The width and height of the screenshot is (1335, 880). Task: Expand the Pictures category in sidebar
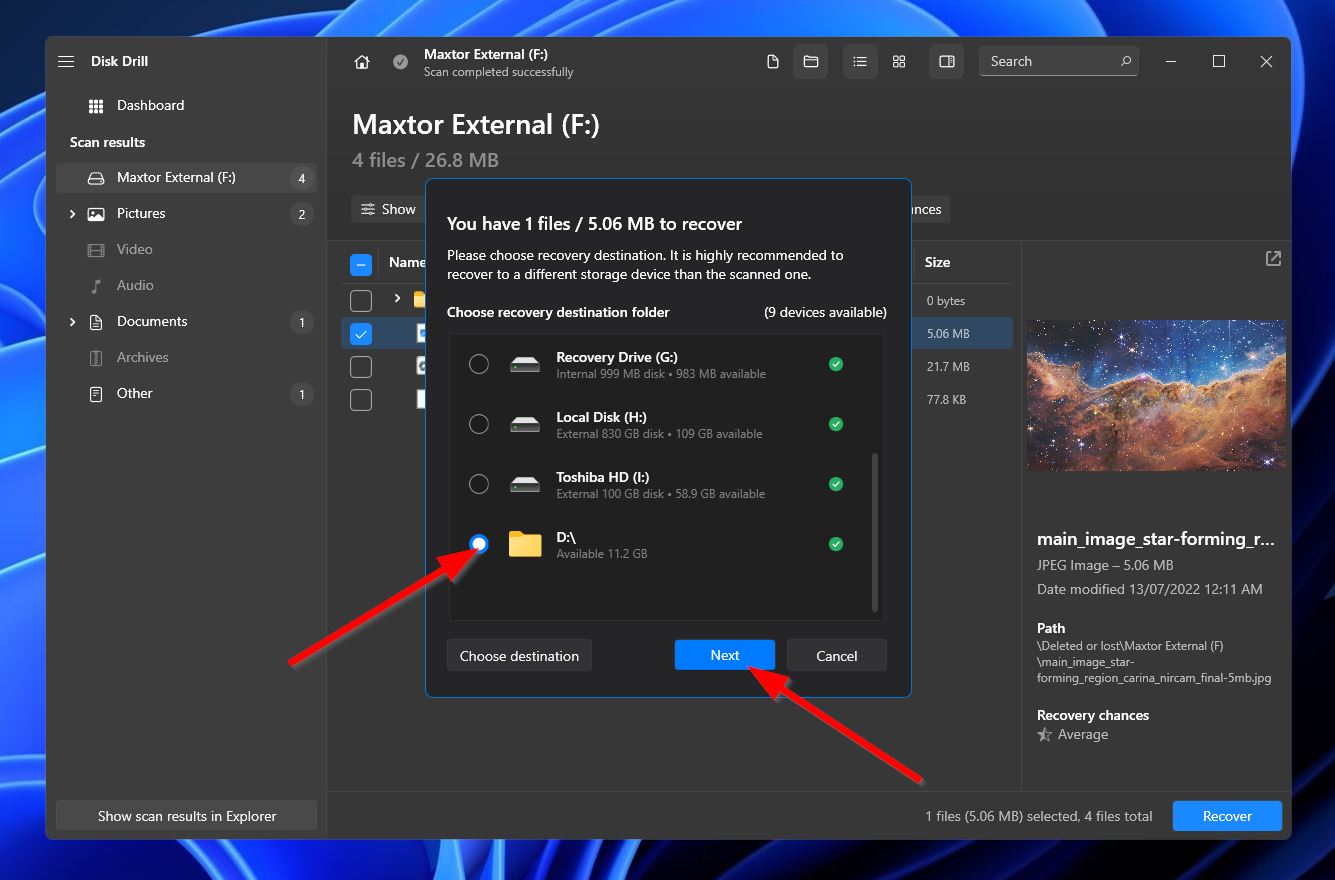click(x=72, y=214)
